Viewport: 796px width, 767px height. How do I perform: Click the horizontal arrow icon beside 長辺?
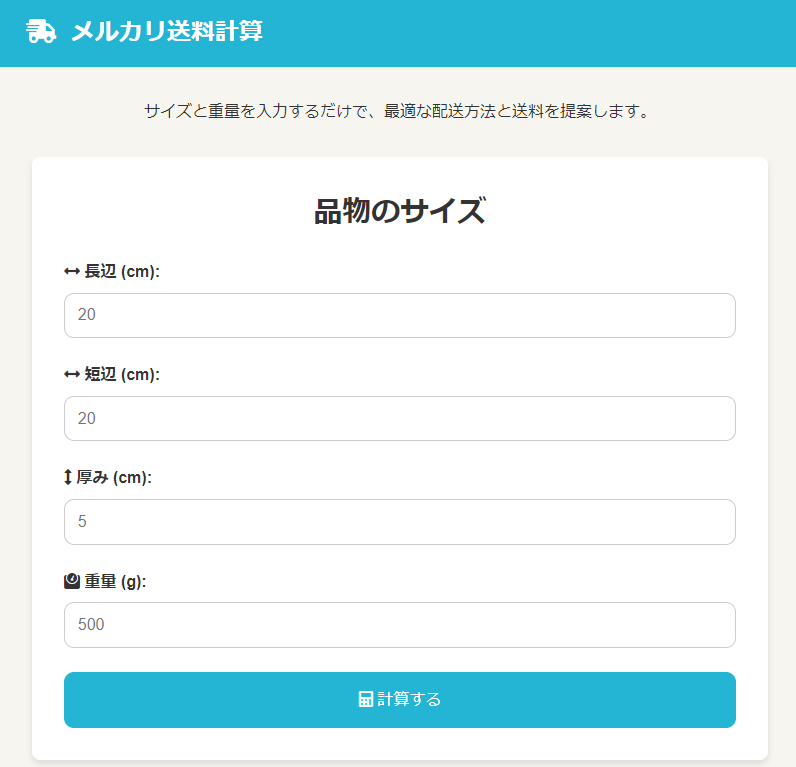(x=72, y=271)
